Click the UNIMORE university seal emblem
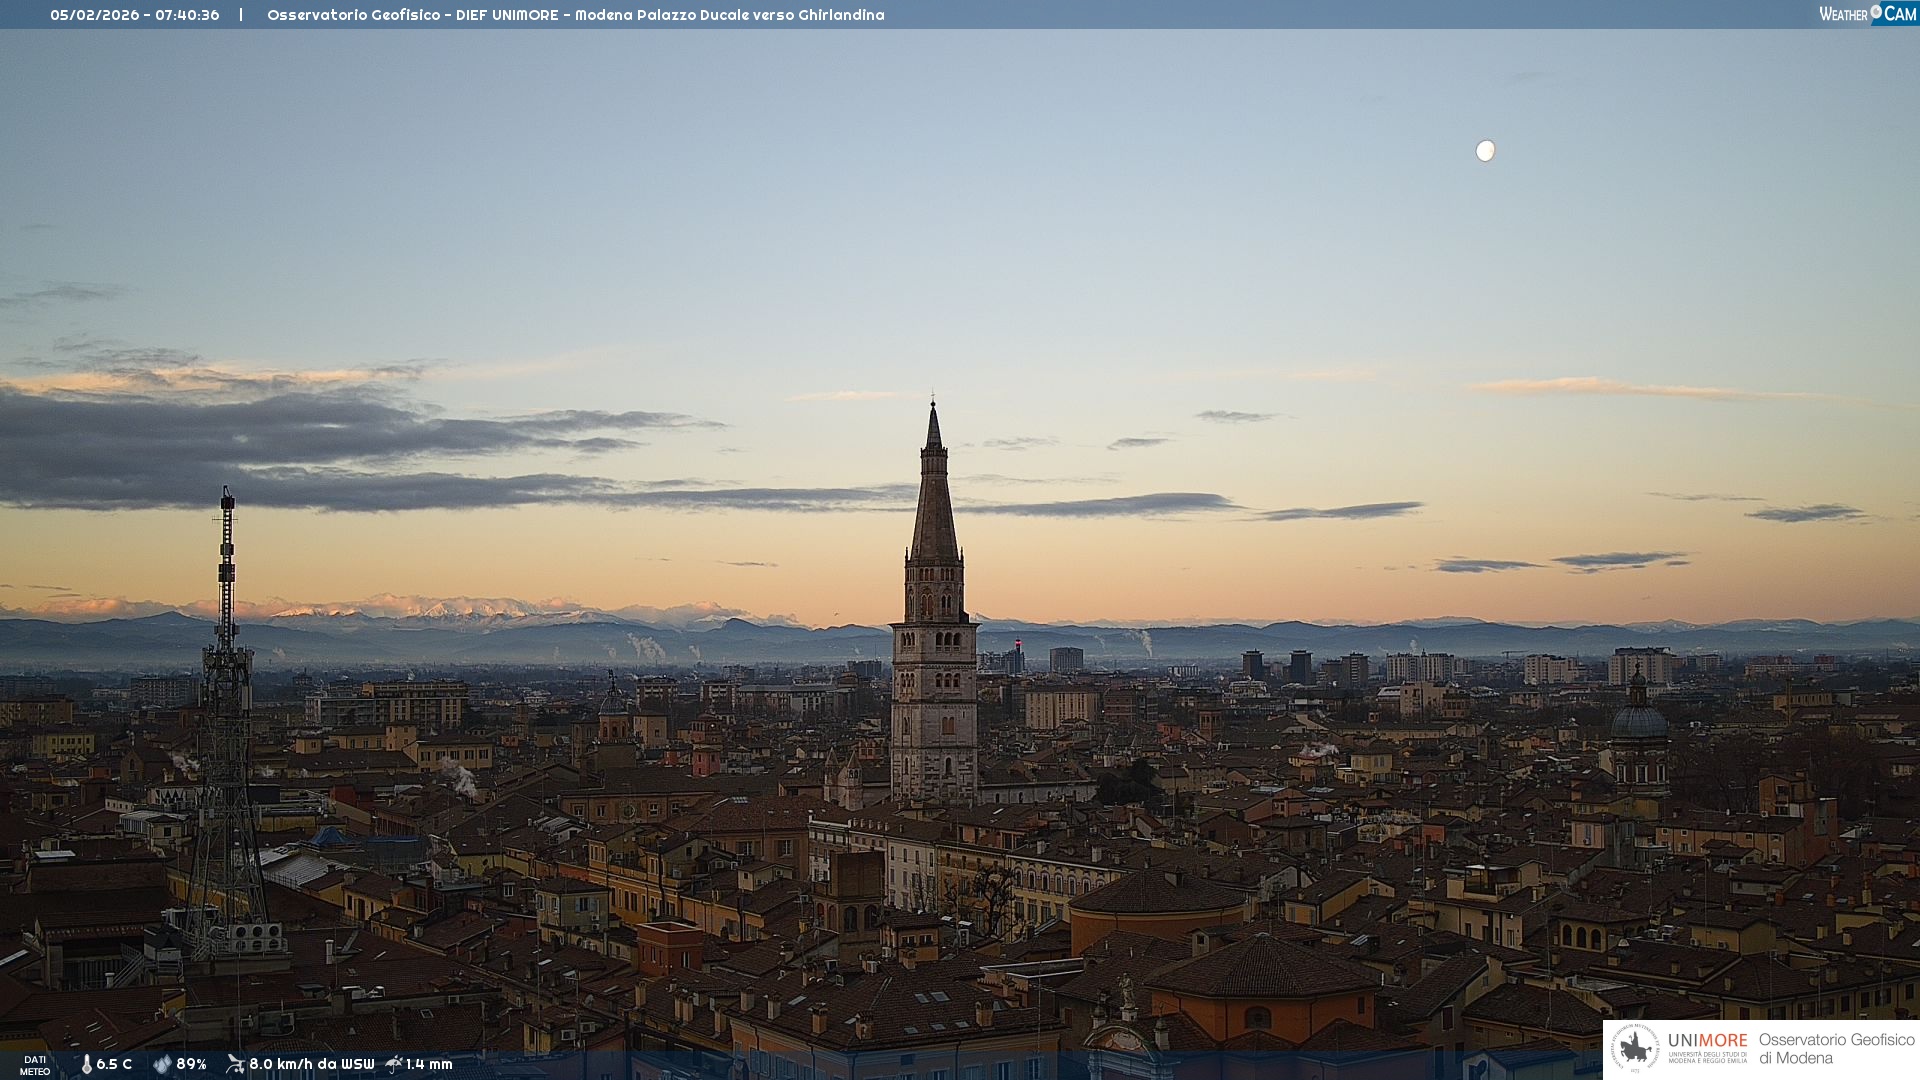1920x1080 pixels. point(1636,1048)
